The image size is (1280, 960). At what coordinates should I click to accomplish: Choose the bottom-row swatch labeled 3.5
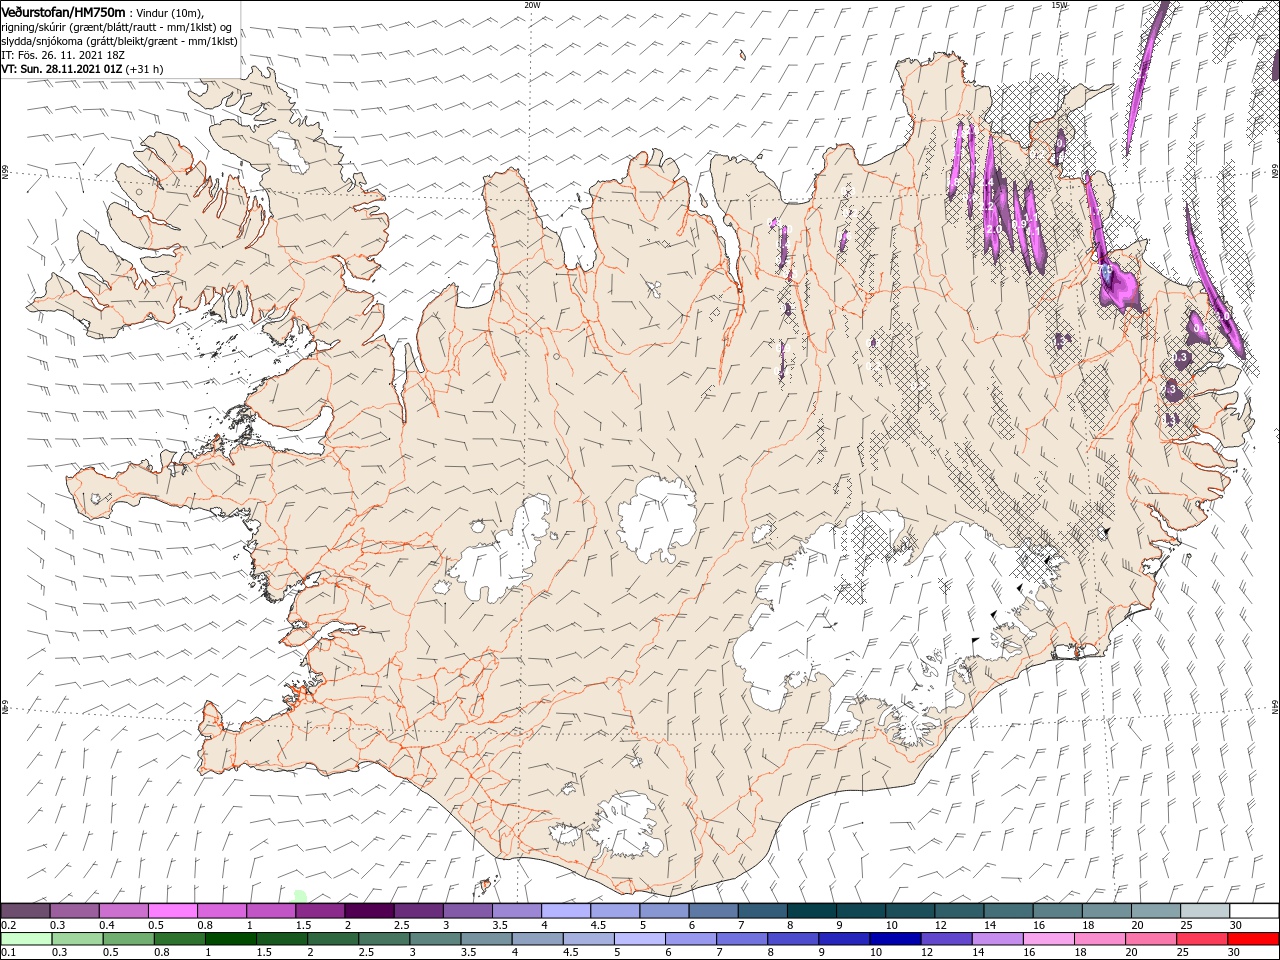point(486,939)
